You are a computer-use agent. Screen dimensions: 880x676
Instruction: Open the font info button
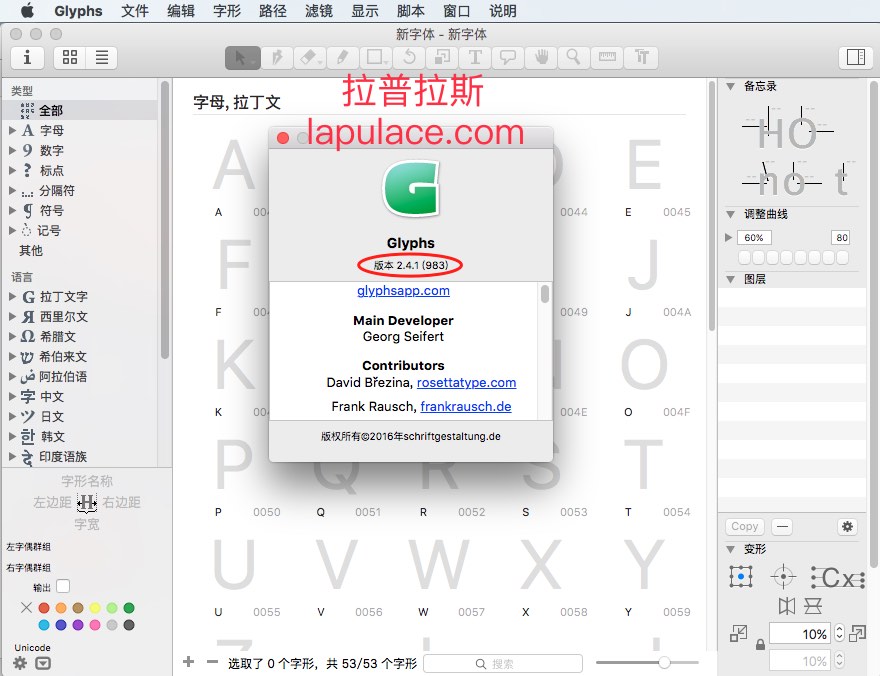(x=27, y=58)
